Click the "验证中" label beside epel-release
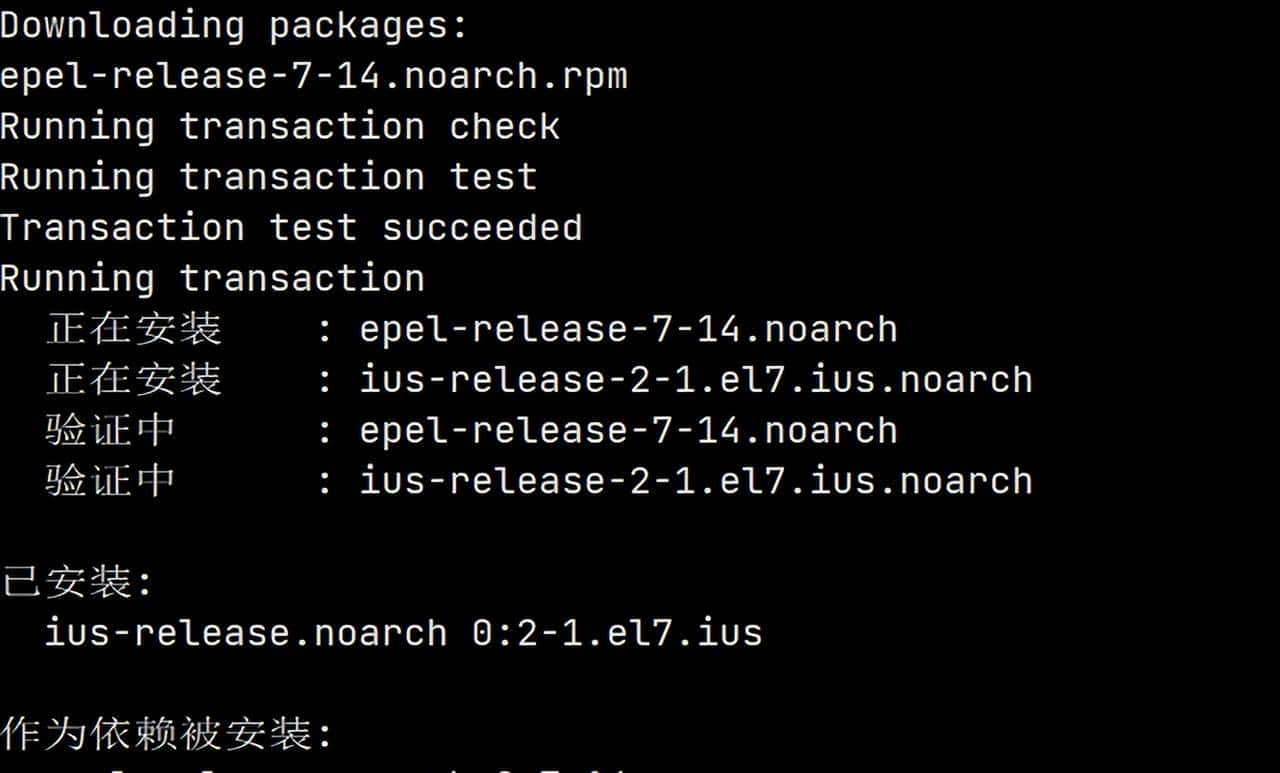This screenshot has height=773, width=1280. pos(111,430)
